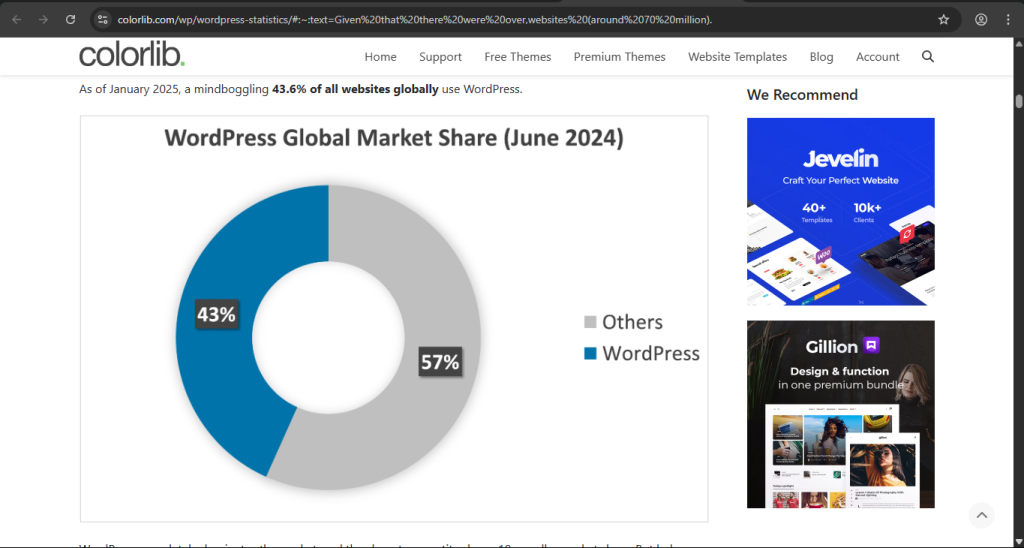This screenshot has width=1024, height=548.
Task: Reload the page with the refresh icon
Action: point(71,20)
